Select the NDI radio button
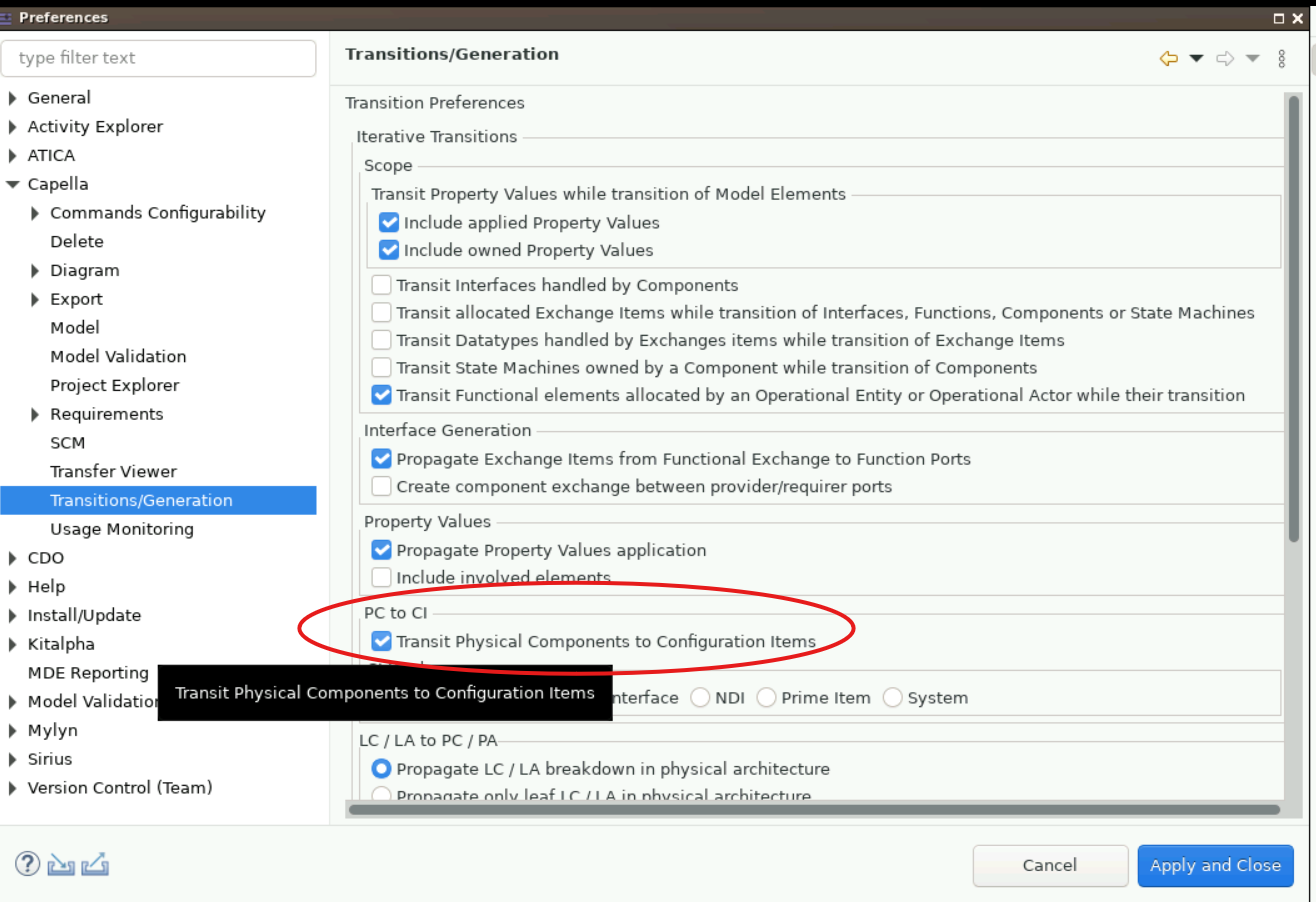Image resolution: width=1316 pixels, height=902 pixels. pos(701,697)
